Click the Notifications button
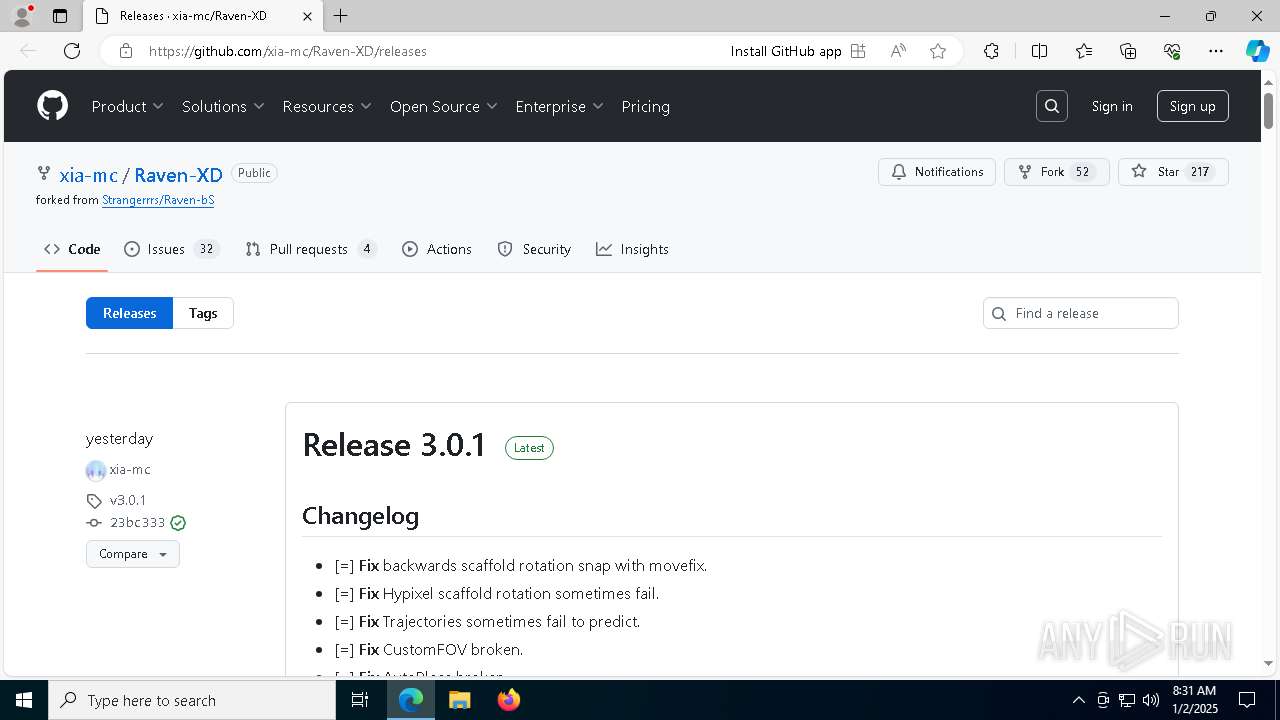1280x720 pixels. coord(937,172)
